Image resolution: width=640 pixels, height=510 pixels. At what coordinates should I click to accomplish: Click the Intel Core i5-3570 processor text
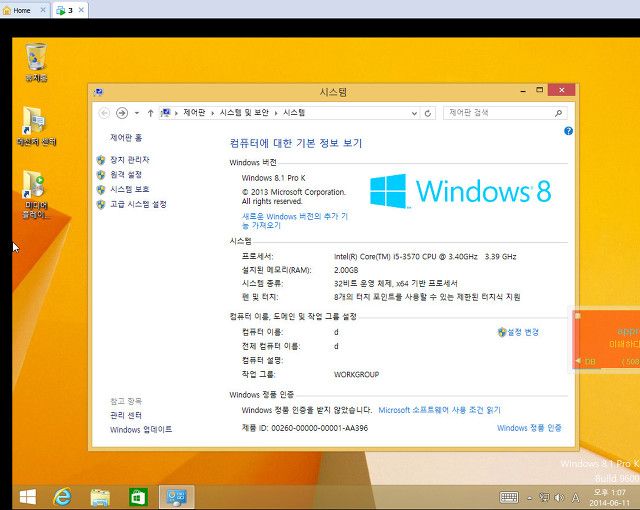pos(425,257)
